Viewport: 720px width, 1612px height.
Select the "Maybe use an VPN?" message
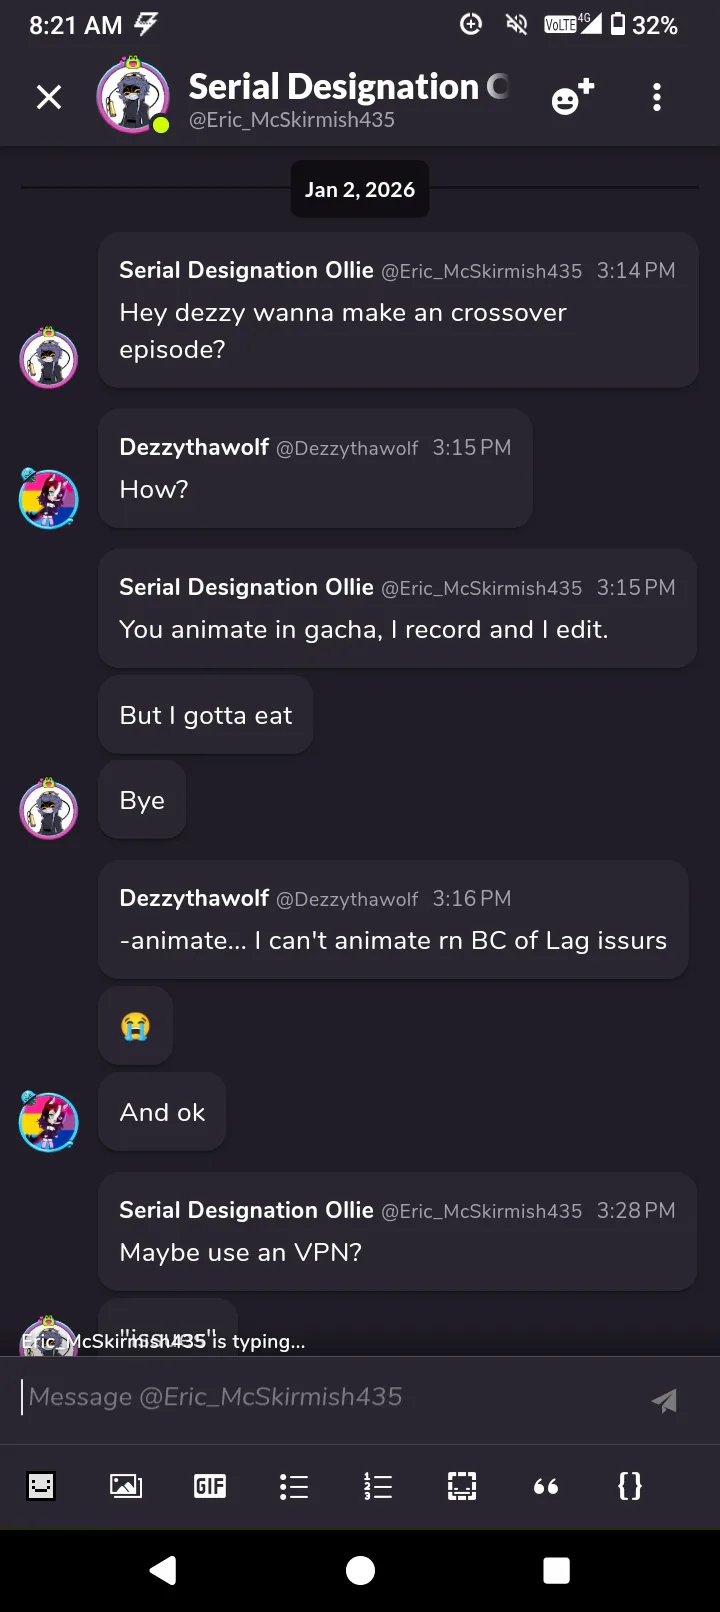pos(240,1252)
